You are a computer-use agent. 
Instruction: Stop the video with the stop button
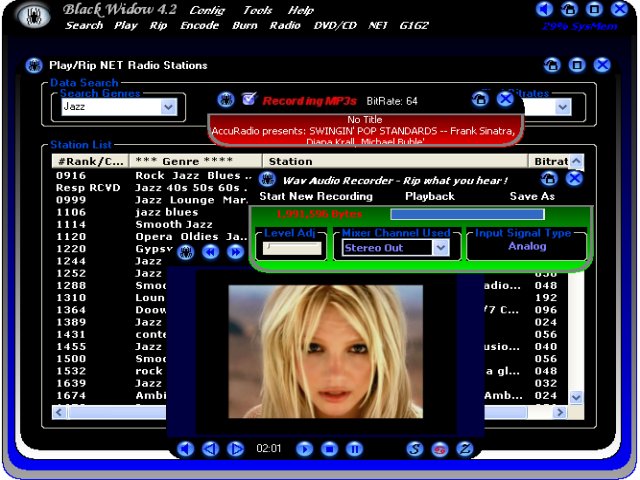pos(329,449)
